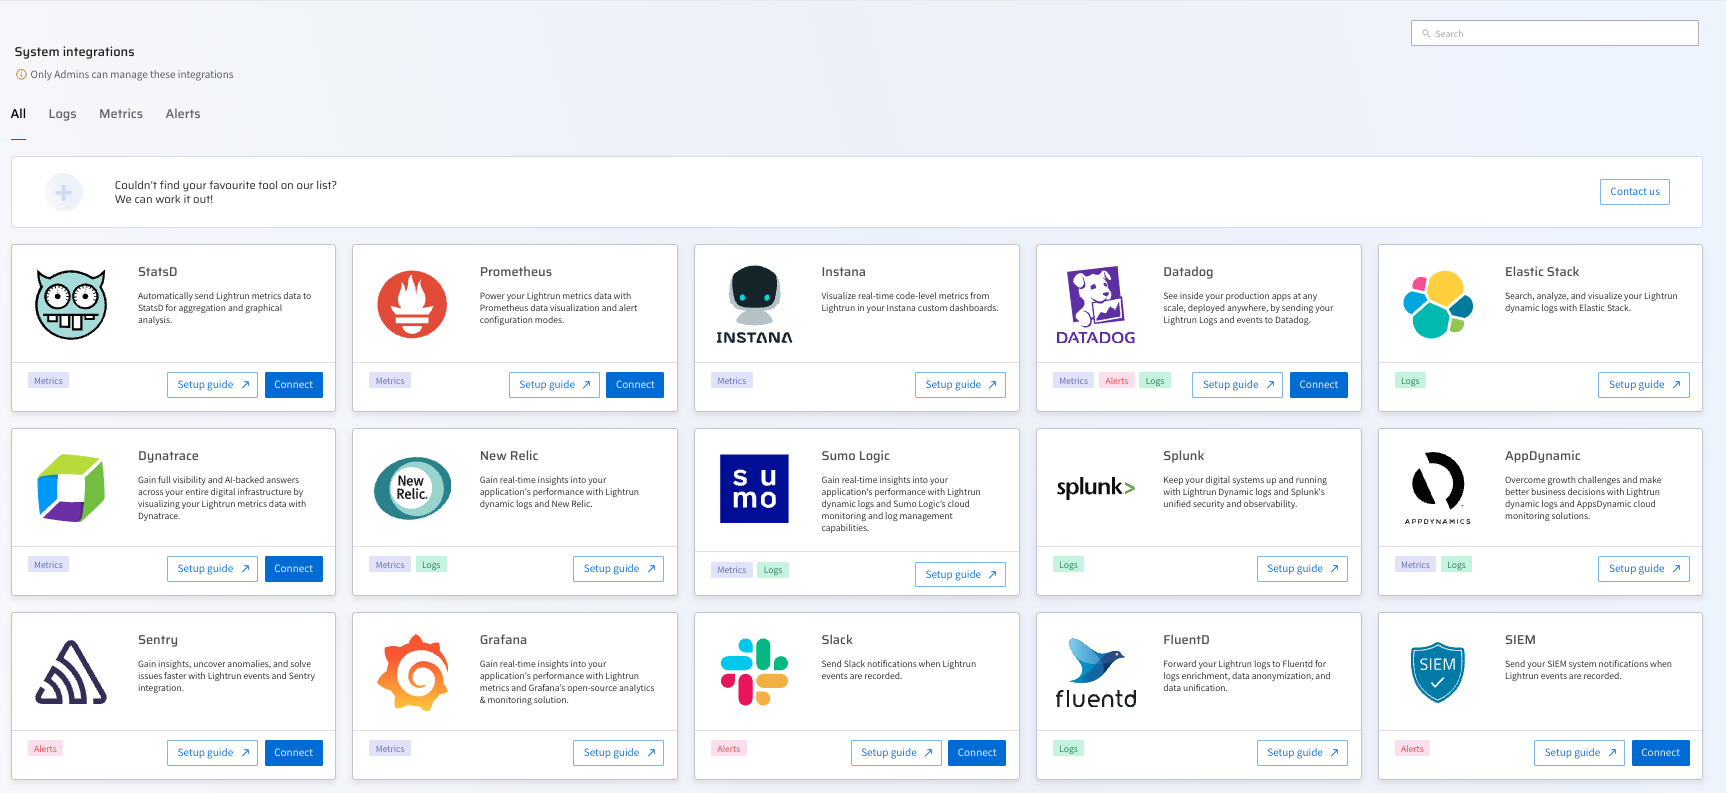This screenshot has width=1726, height=793.
Task: Open the Sumo Logic Setup guide
Action: pyautogui.click(x=960, y=575)
